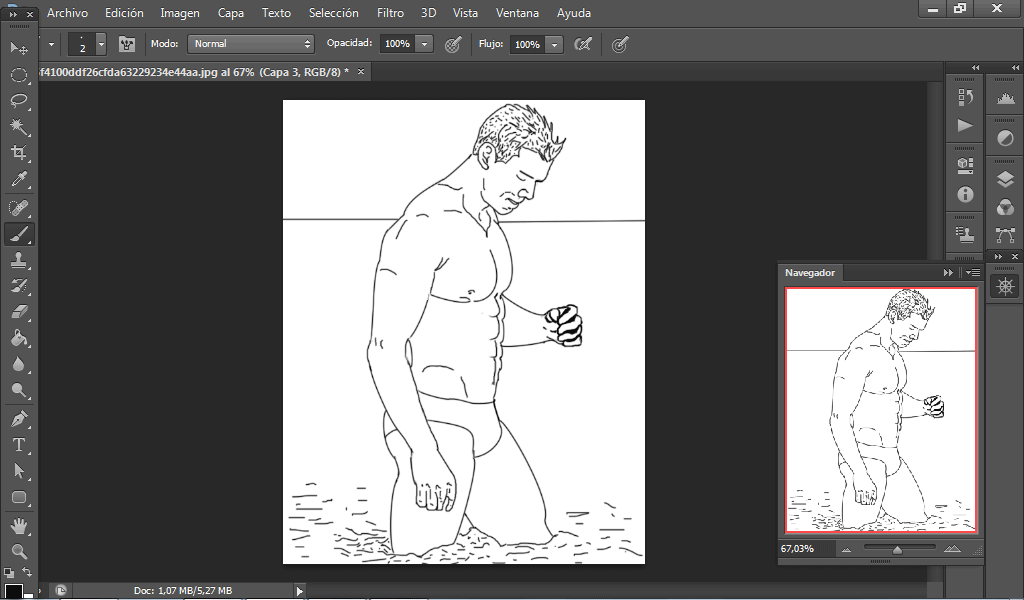Select the Hand tool
The width and height of the screenshot is (1024, 600).
pyautogui.click(x=19, y=526)
